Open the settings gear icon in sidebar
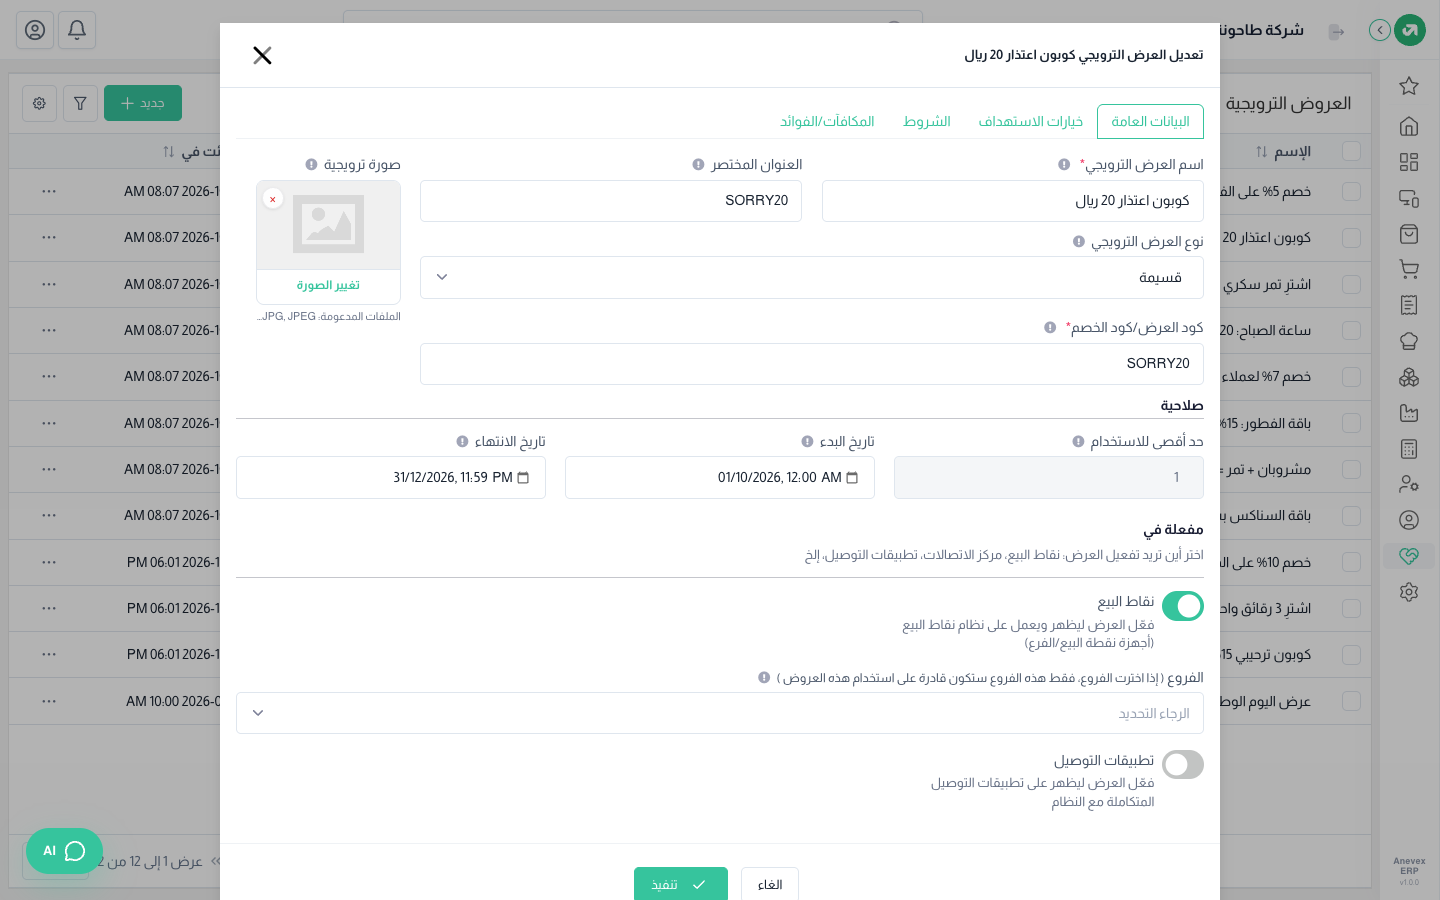The image size is (1440, 900). pos(1409,592)
